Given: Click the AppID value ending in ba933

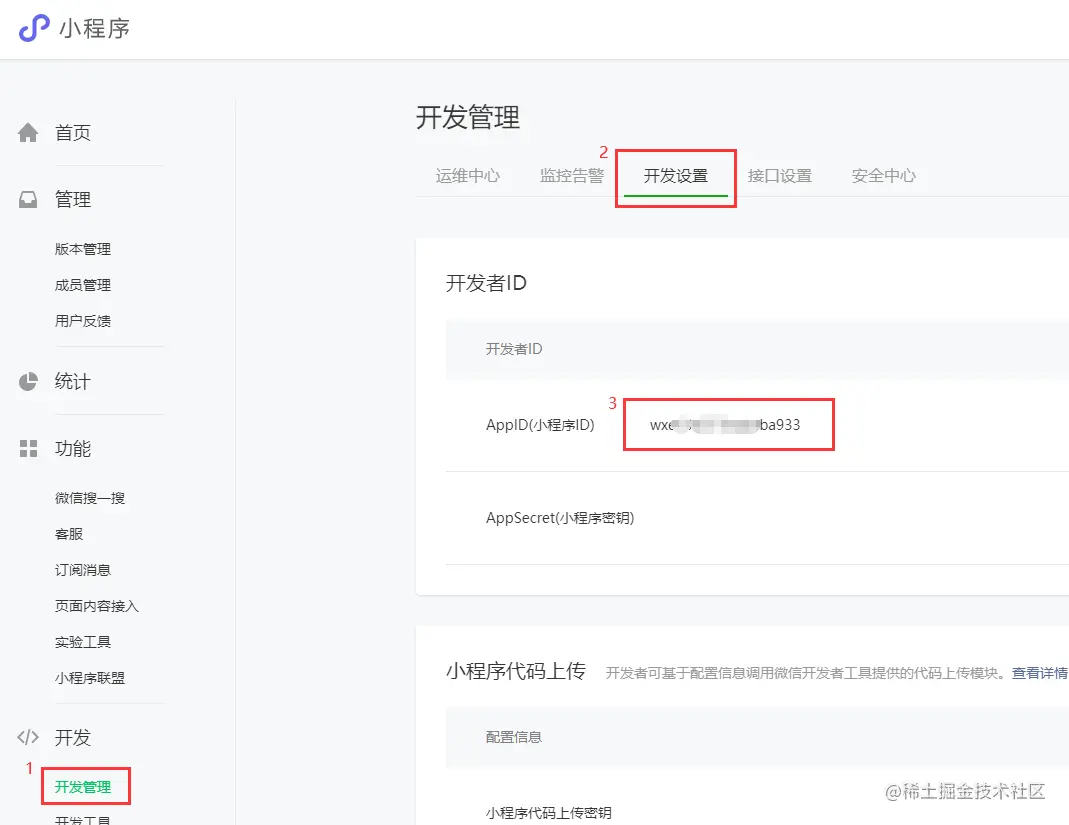Looking at the screenshot, I should [x=725, y=425].
